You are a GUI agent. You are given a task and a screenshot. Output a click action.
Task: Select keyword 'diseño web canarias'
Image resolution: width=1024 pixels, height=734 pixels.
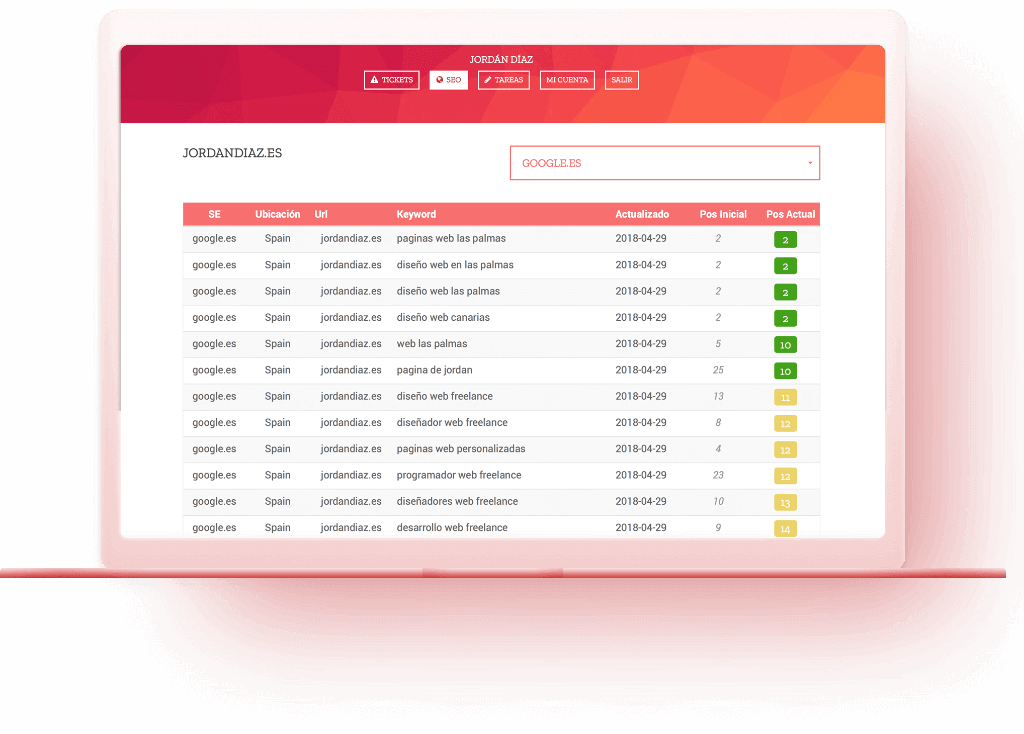click(443, 317)
